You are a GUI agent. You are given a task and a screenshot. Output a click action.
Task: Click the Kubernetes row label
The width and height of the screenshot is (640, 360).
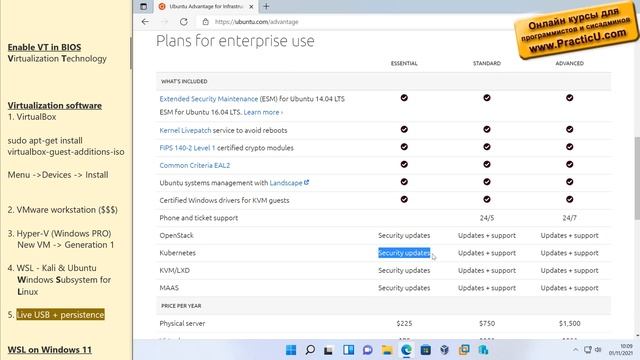click(x=178, y=253)
